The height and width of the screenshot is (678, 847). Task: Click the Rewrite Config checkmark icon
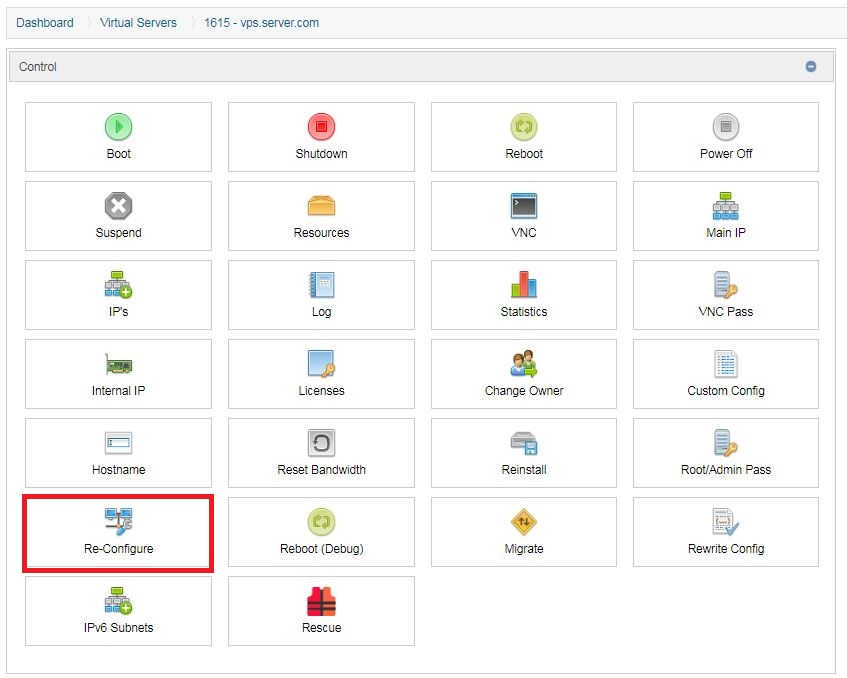point(726,522)
